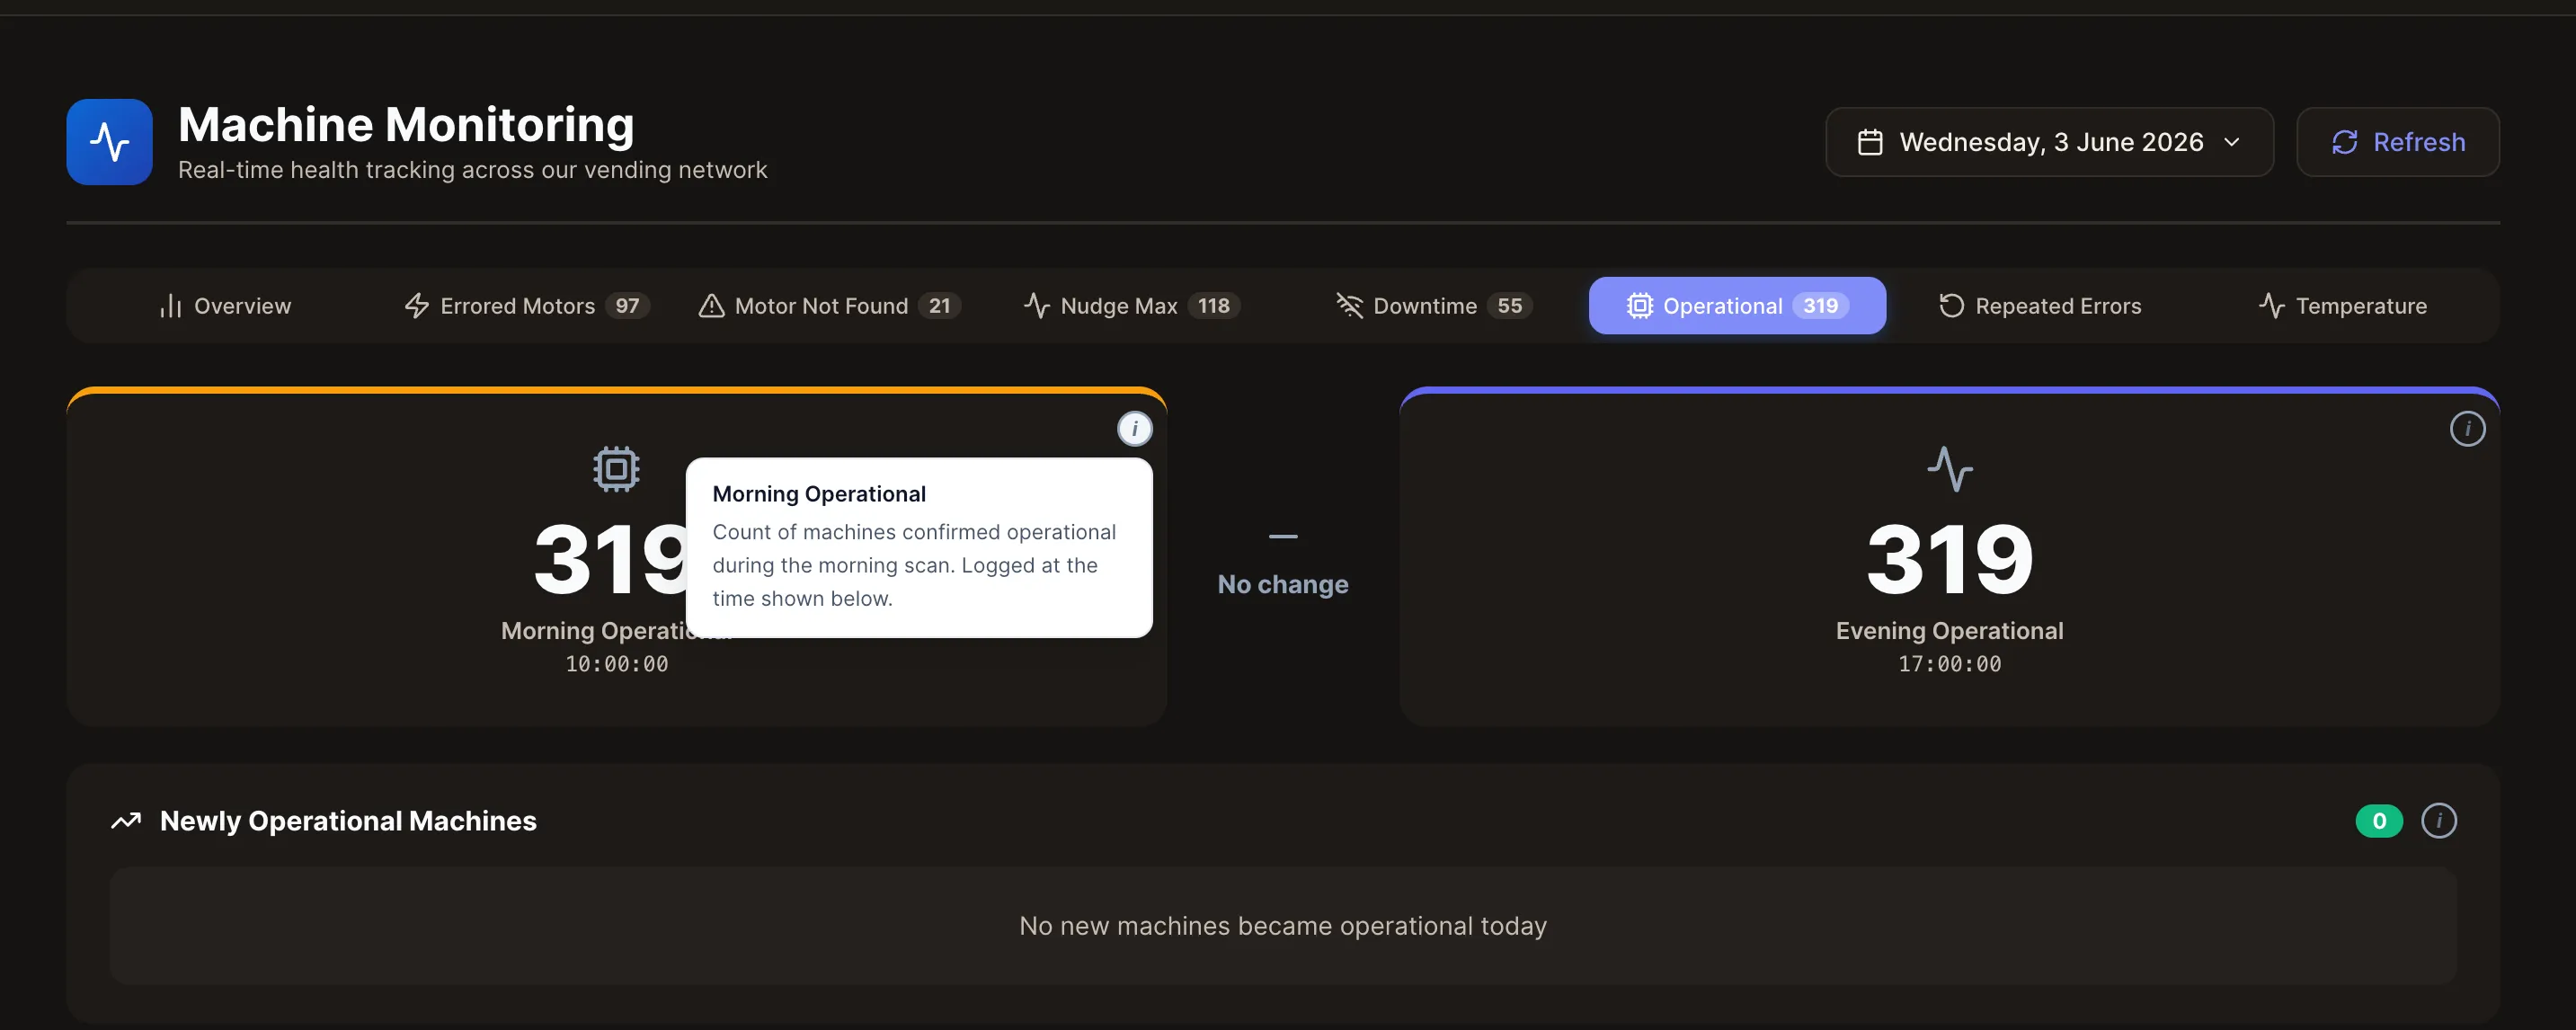Click the info icon on Morning Operational card

pos(1134,429)
